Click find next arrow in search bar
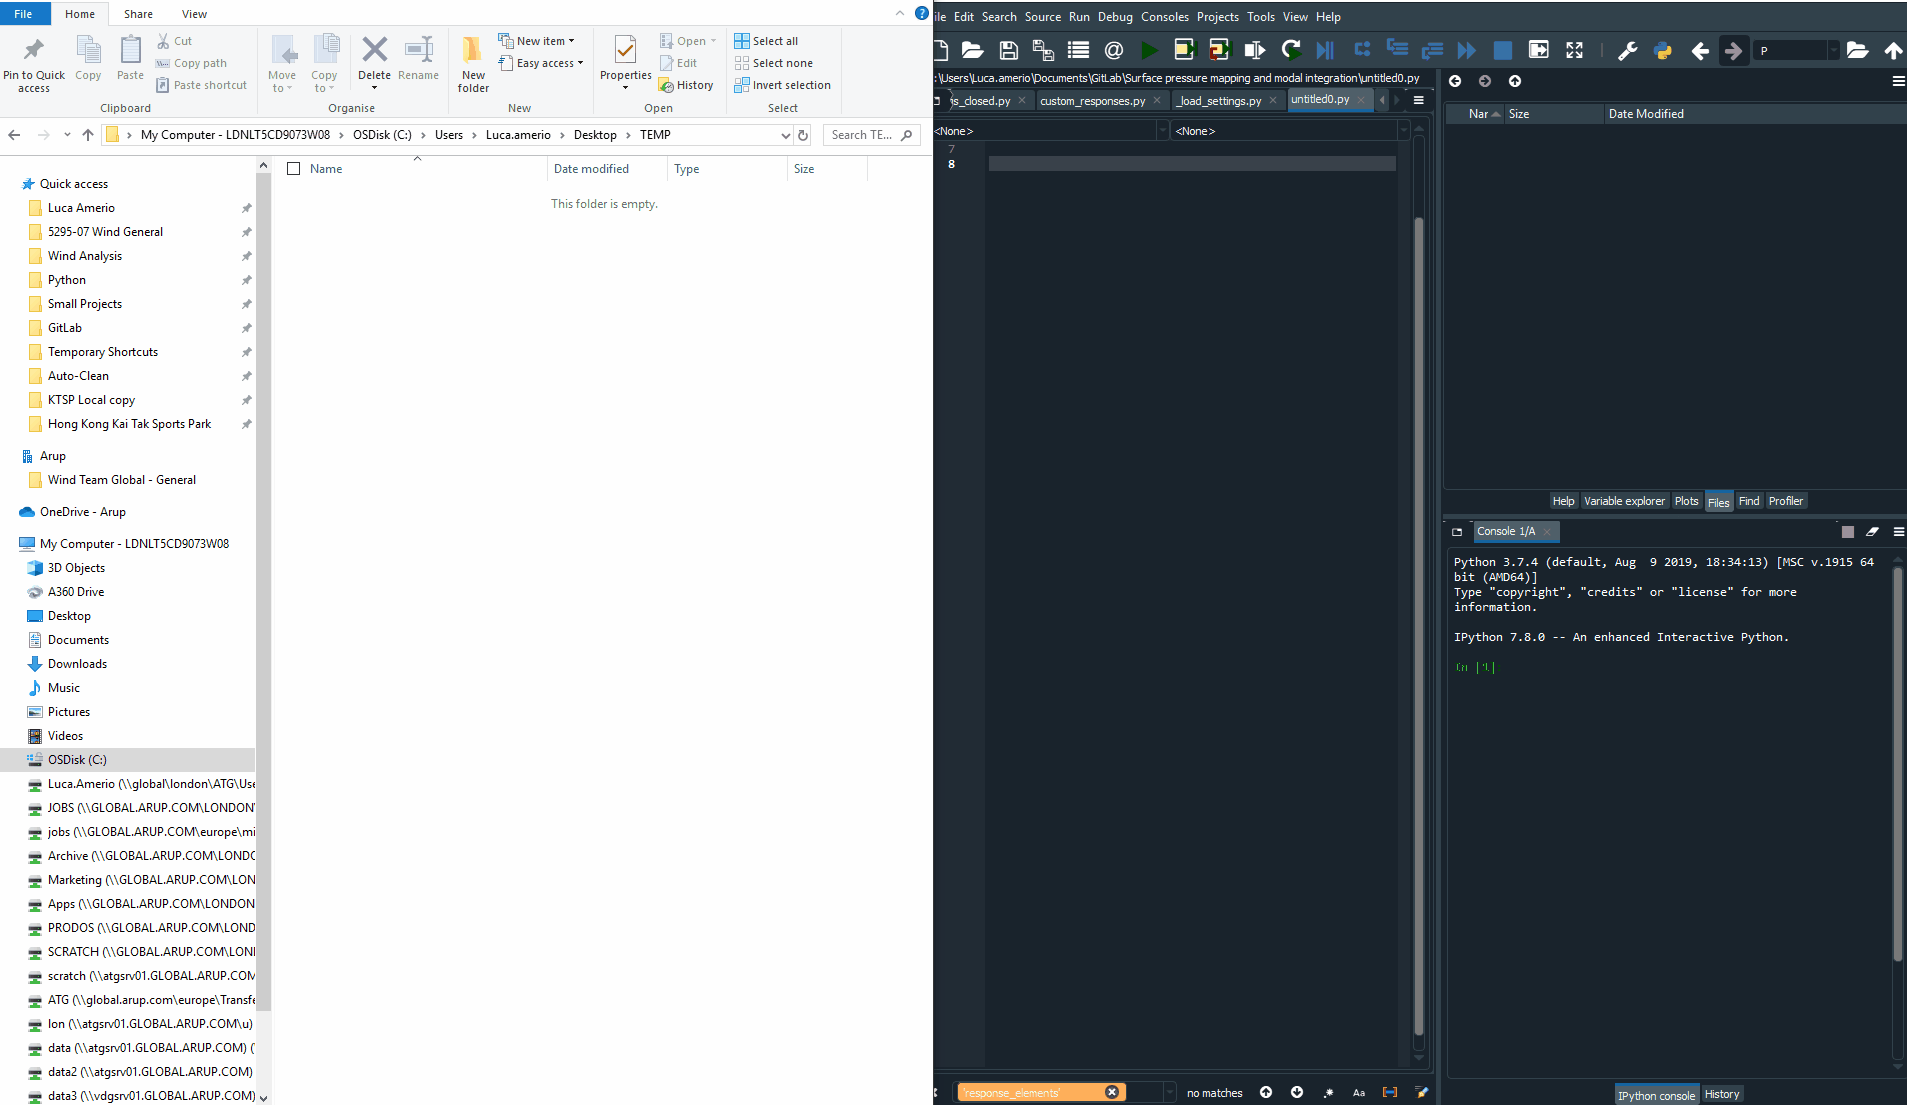 tap(1297, 1092)
